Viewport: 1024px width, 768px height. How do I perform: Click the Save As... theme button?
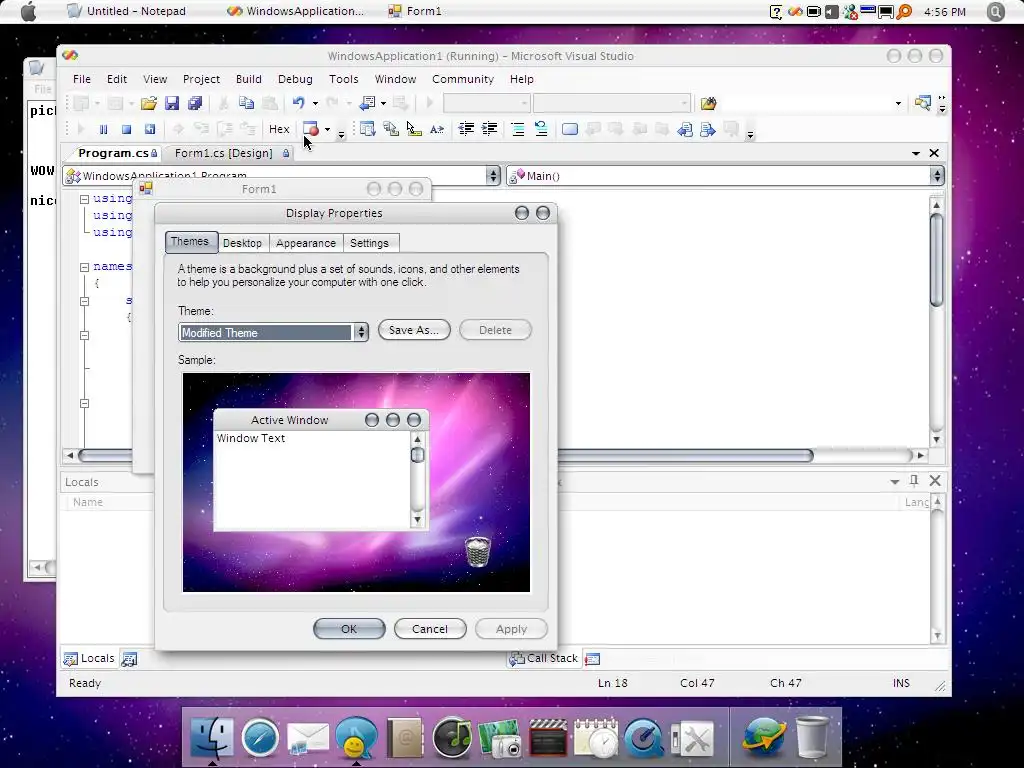click(414, 330)
